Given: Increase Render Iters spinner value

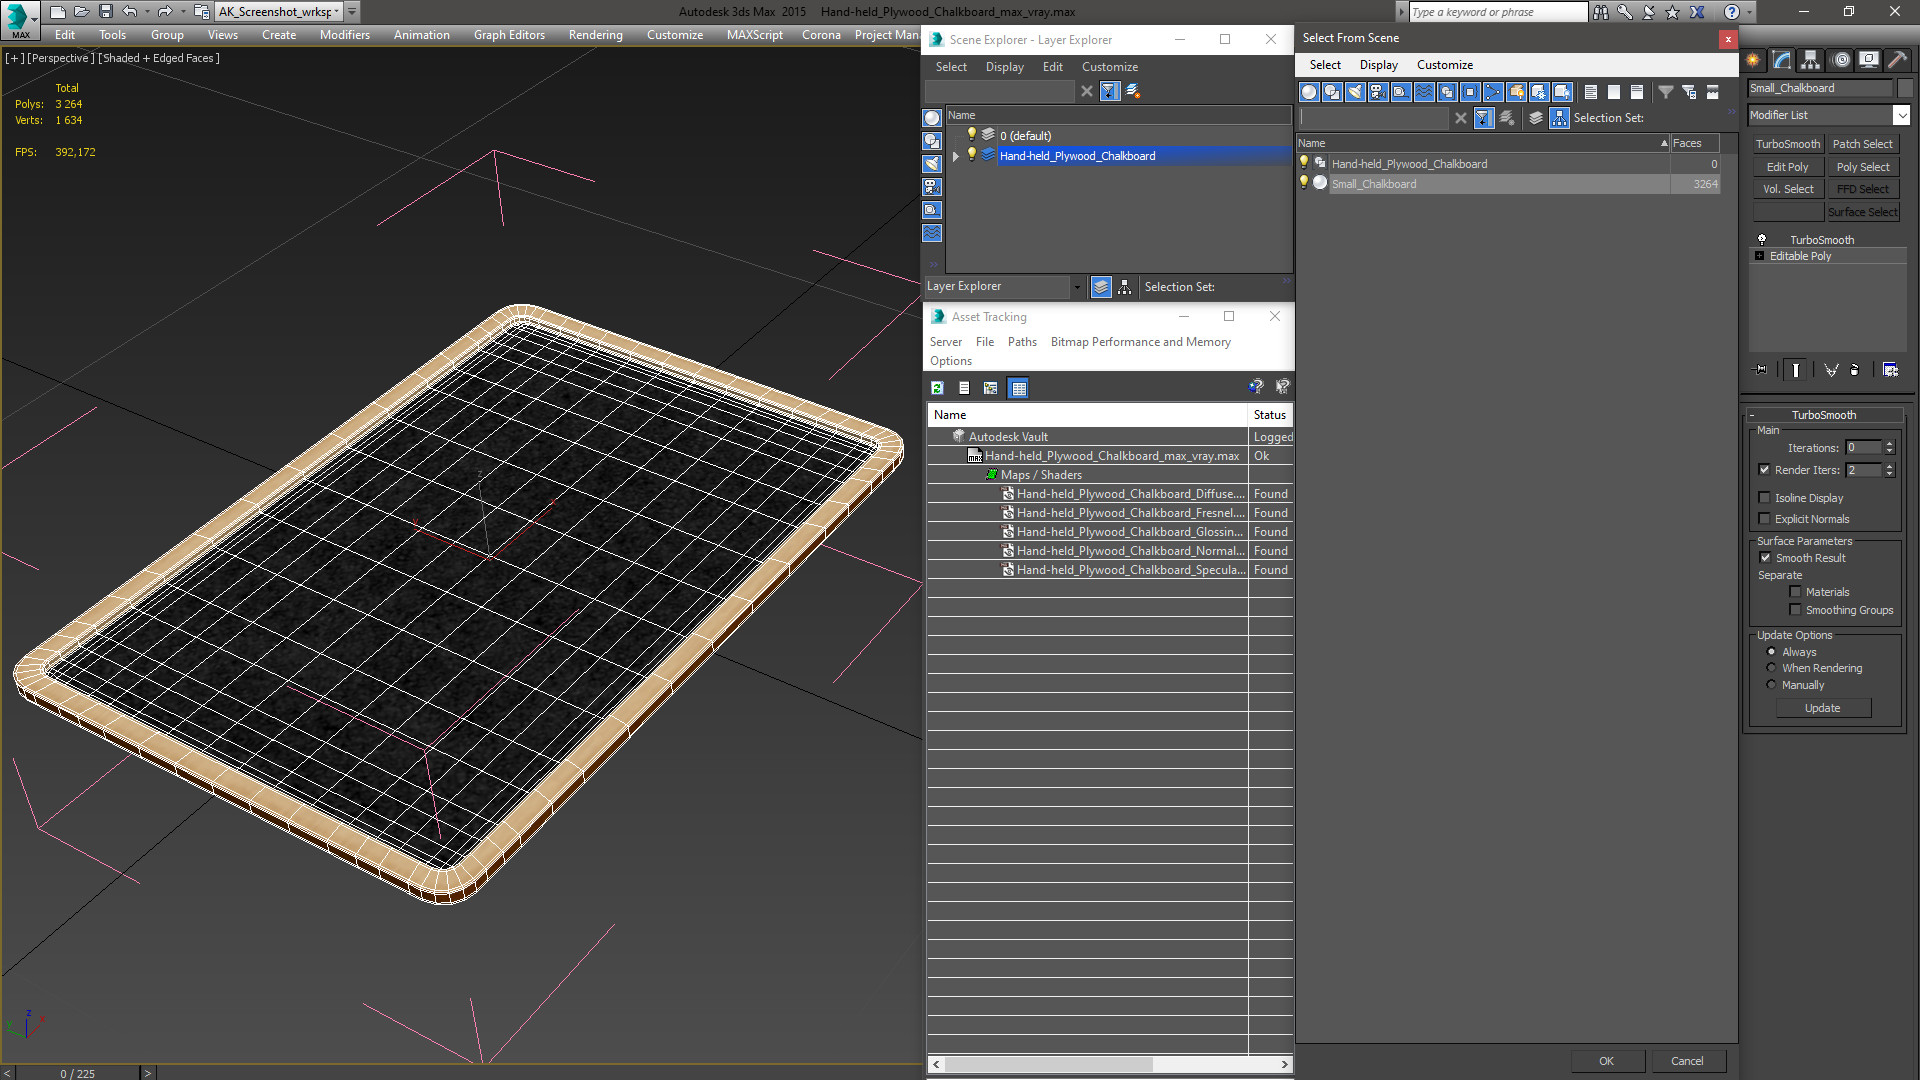Looking at the screenshot, I should (1889, 466).
